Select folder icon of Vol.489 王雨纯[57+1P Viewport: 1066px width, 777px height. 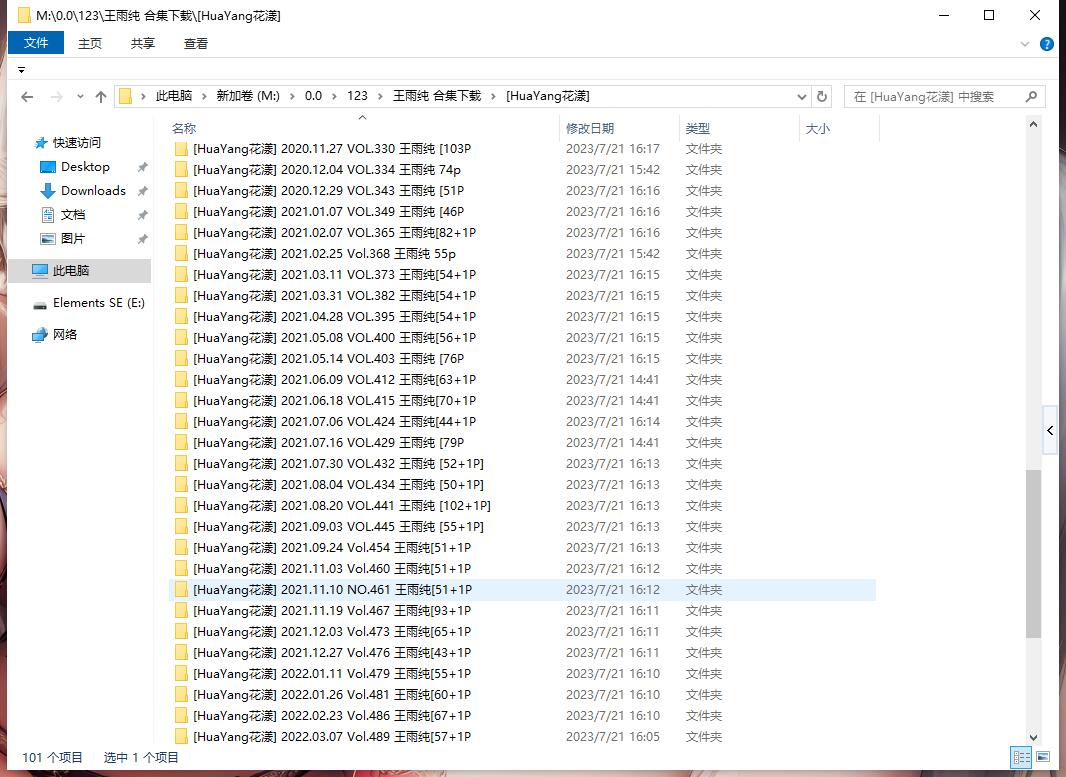click(181, 737)
